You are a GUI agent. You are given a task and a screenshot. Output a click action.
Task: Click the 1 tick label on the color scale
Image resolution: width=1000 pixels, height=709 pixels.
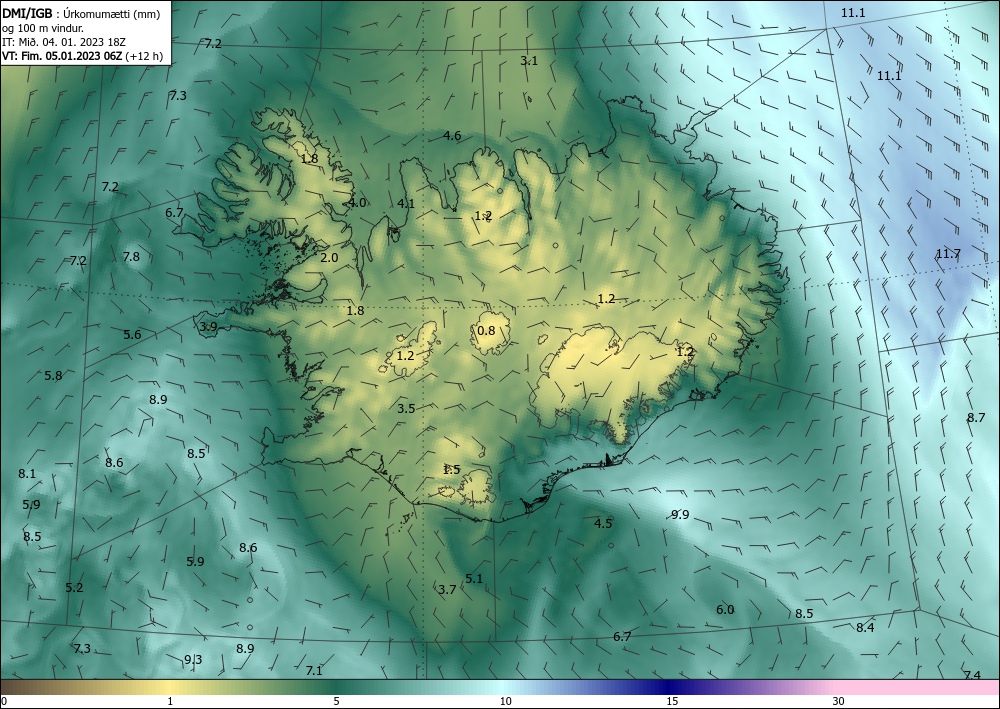170,701
